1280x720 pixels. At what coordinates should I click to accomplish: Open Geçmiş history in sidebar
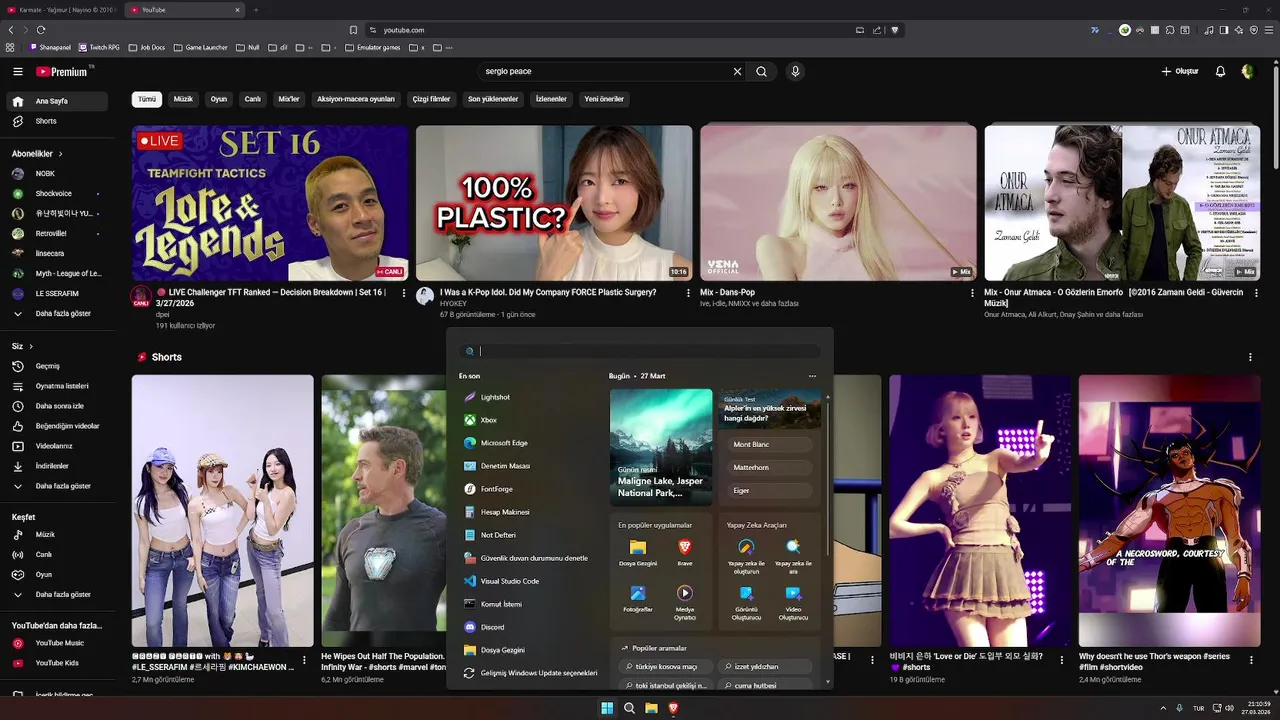coord(58,366)
